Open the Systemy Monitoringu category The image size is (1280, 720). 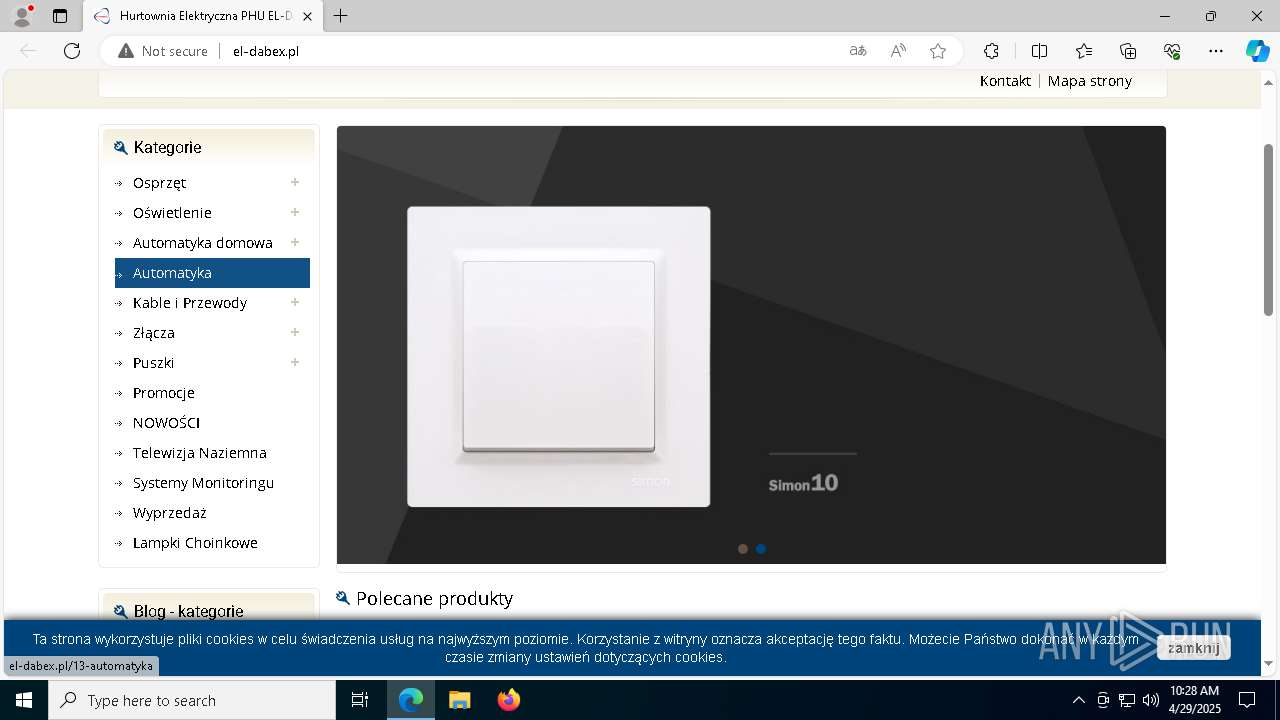203,483
